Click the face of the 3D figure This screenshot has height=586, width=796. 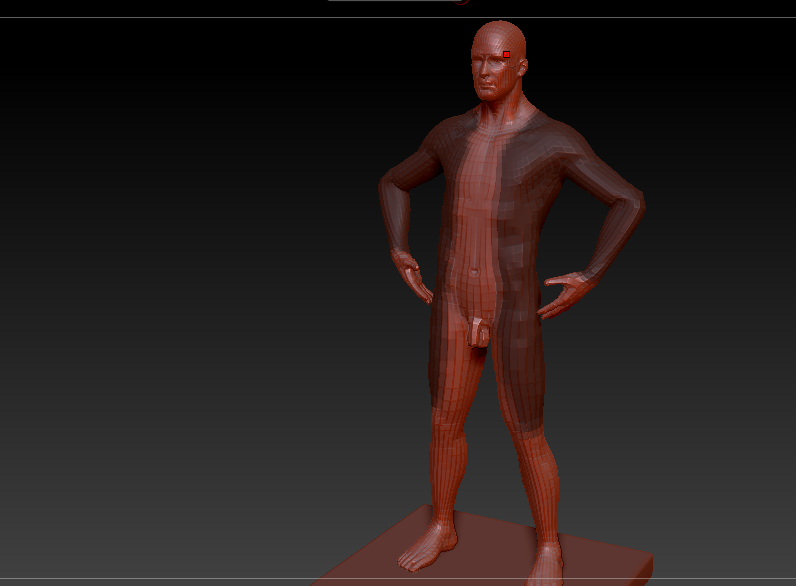[488, 74]
